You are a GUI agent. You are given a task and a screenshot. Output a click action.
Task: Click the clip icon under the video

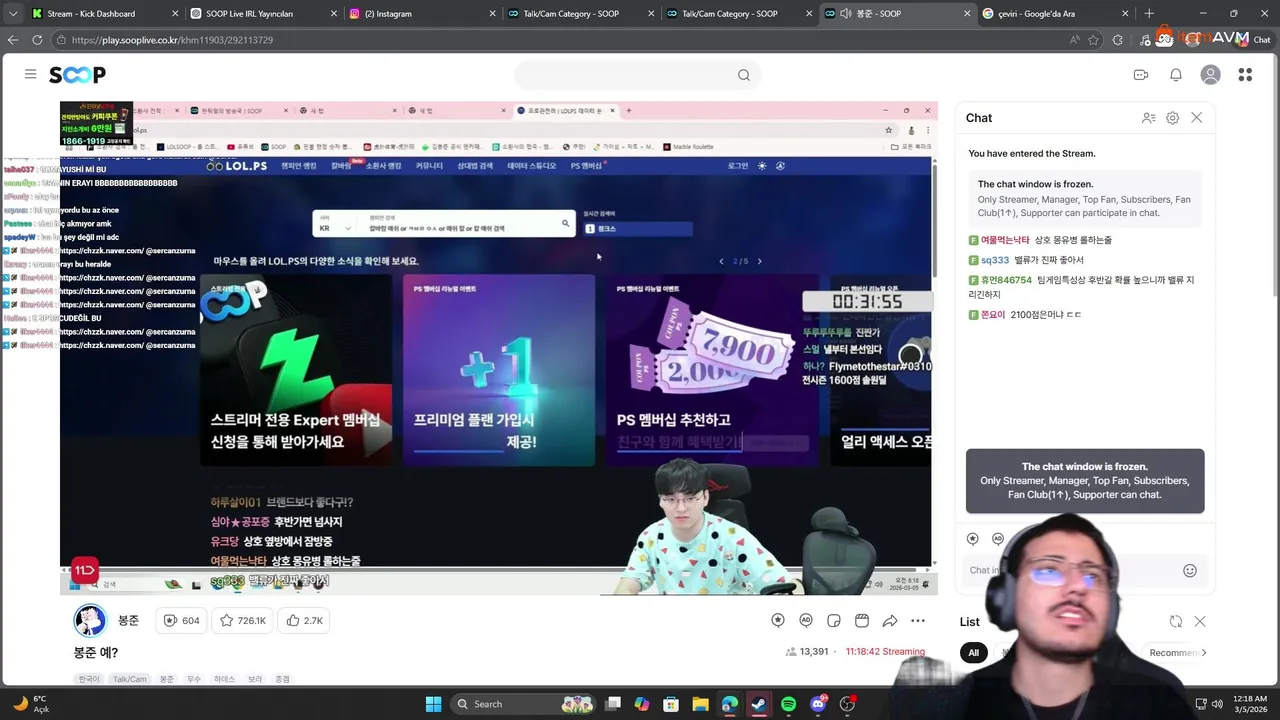862,621
